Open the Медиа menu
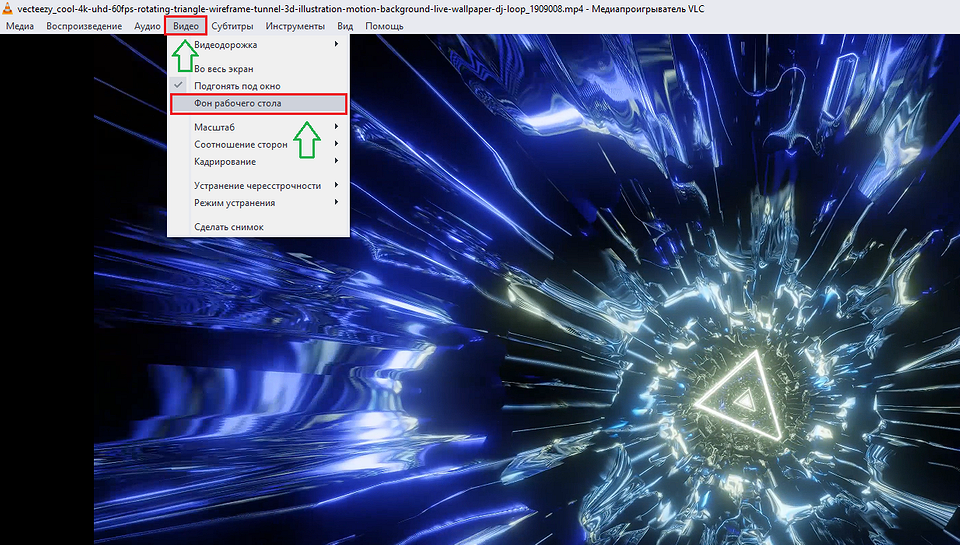The image size is (960, 545). coord(20,26)
